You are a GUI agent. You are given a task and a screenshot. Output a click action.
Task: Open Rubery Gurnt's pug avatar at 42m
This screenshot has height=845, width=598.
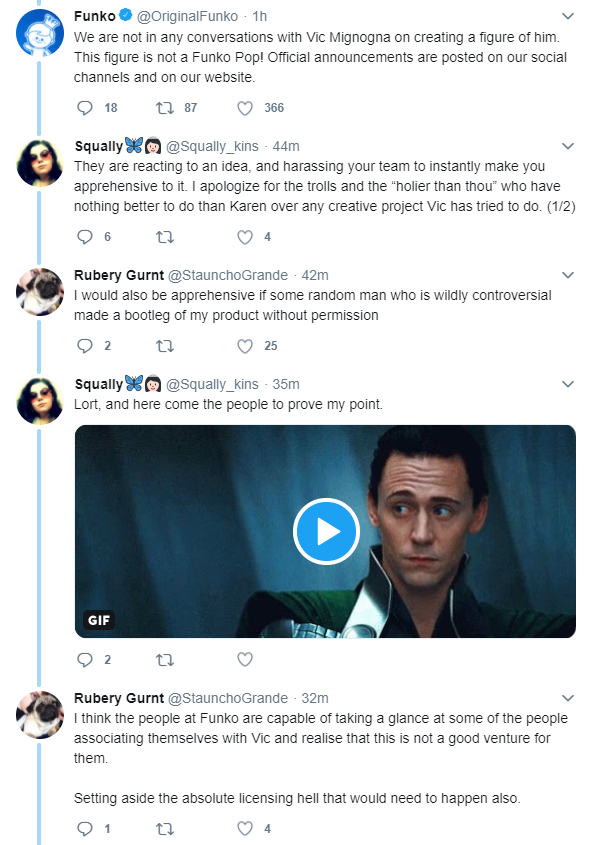pyautogui.click(x=40, y=292)
